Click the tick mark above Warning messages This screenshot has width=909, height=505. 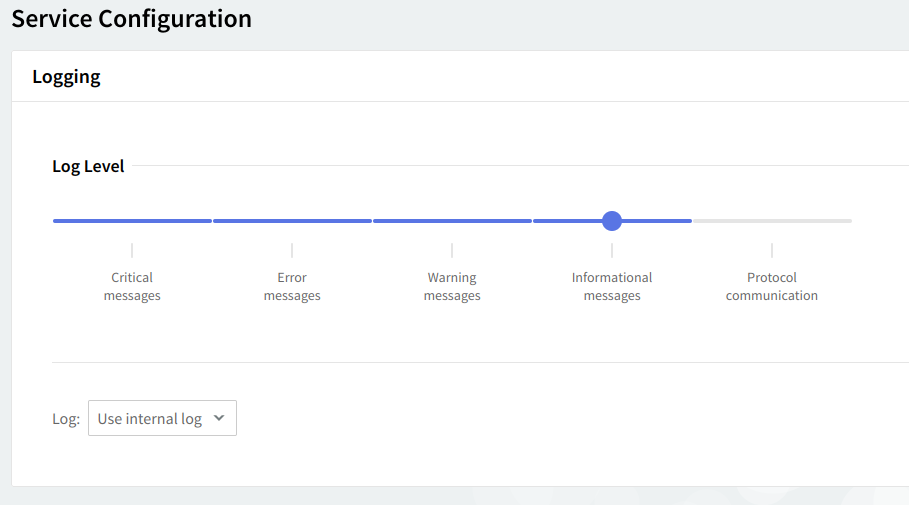(x=452, y=250)
